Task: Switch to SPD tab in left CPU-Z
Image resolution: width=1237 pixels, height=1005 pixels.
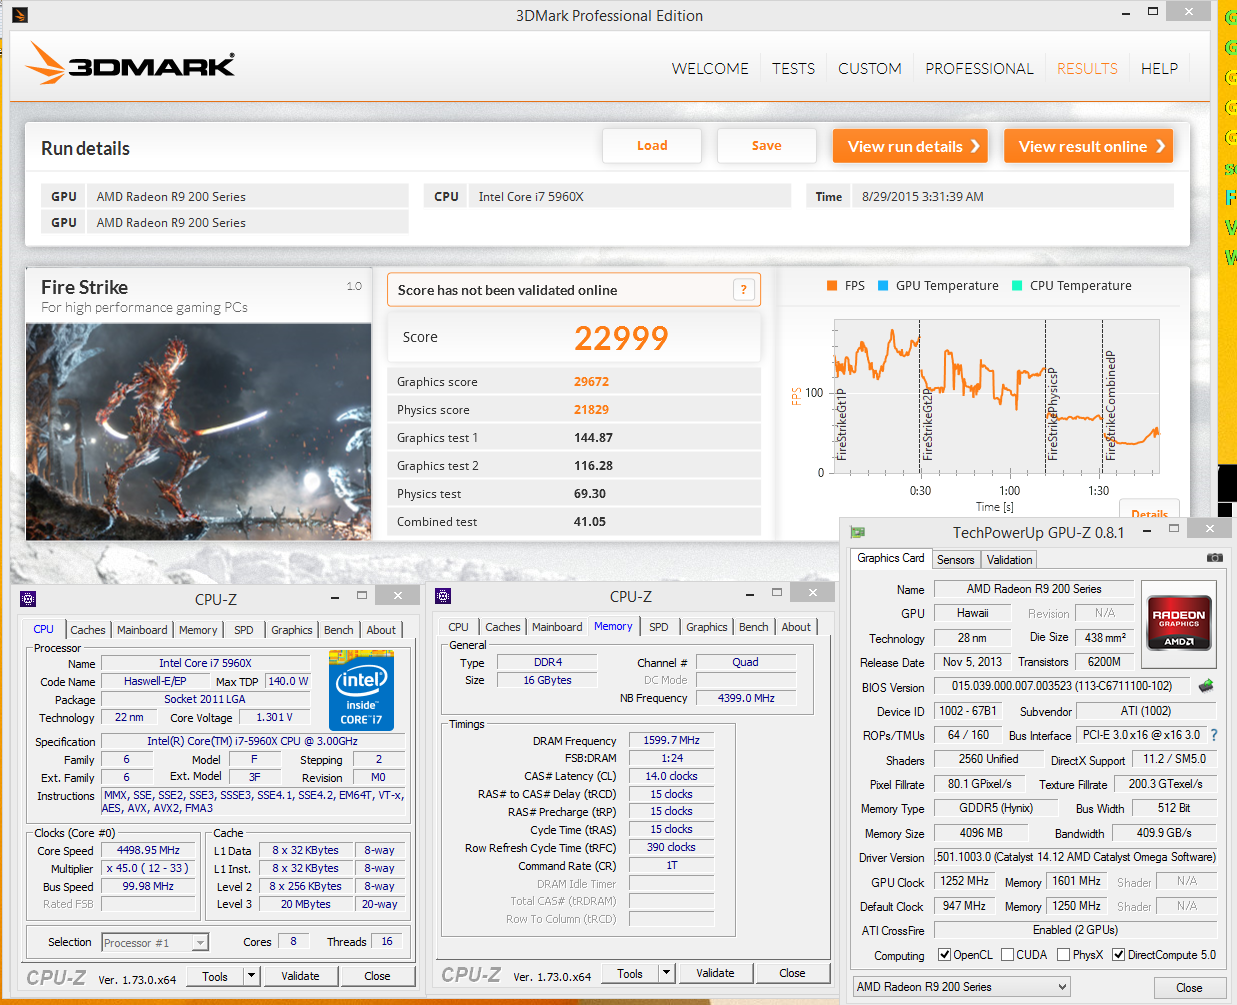Action: pyautogui.click(x=244, y=630)
